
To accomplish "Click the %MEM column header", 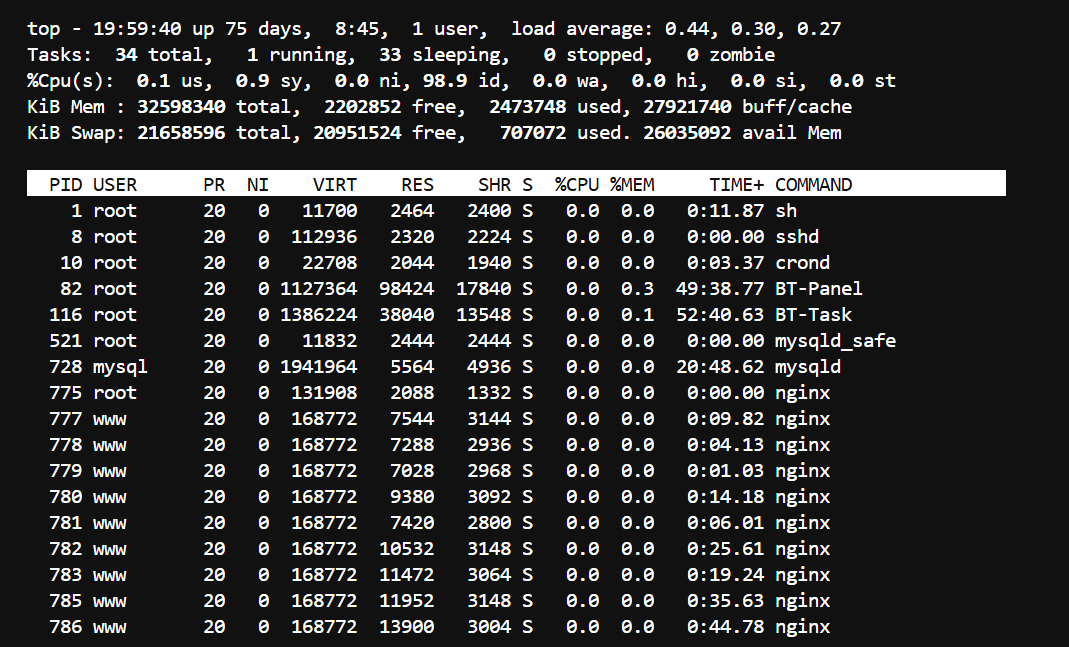I will click(x=632, y=185).
